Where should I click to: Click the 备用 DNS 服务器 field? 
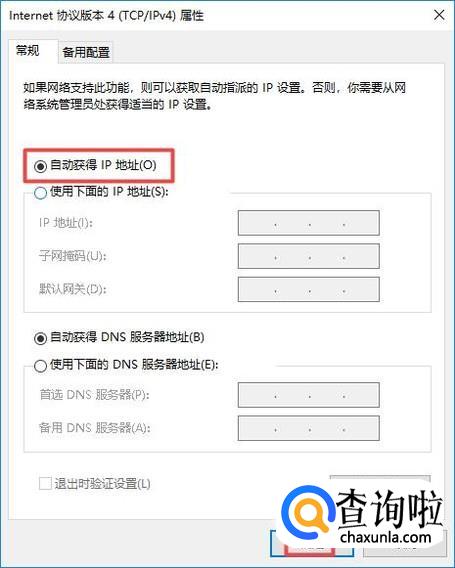(x=309, y=428)
